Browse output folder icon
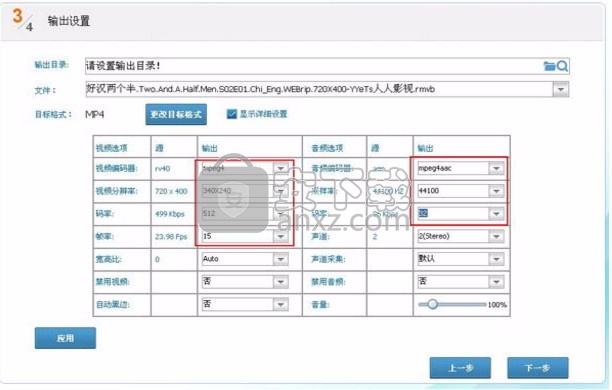Screen dimensions: 612x390 pos(549,66)
